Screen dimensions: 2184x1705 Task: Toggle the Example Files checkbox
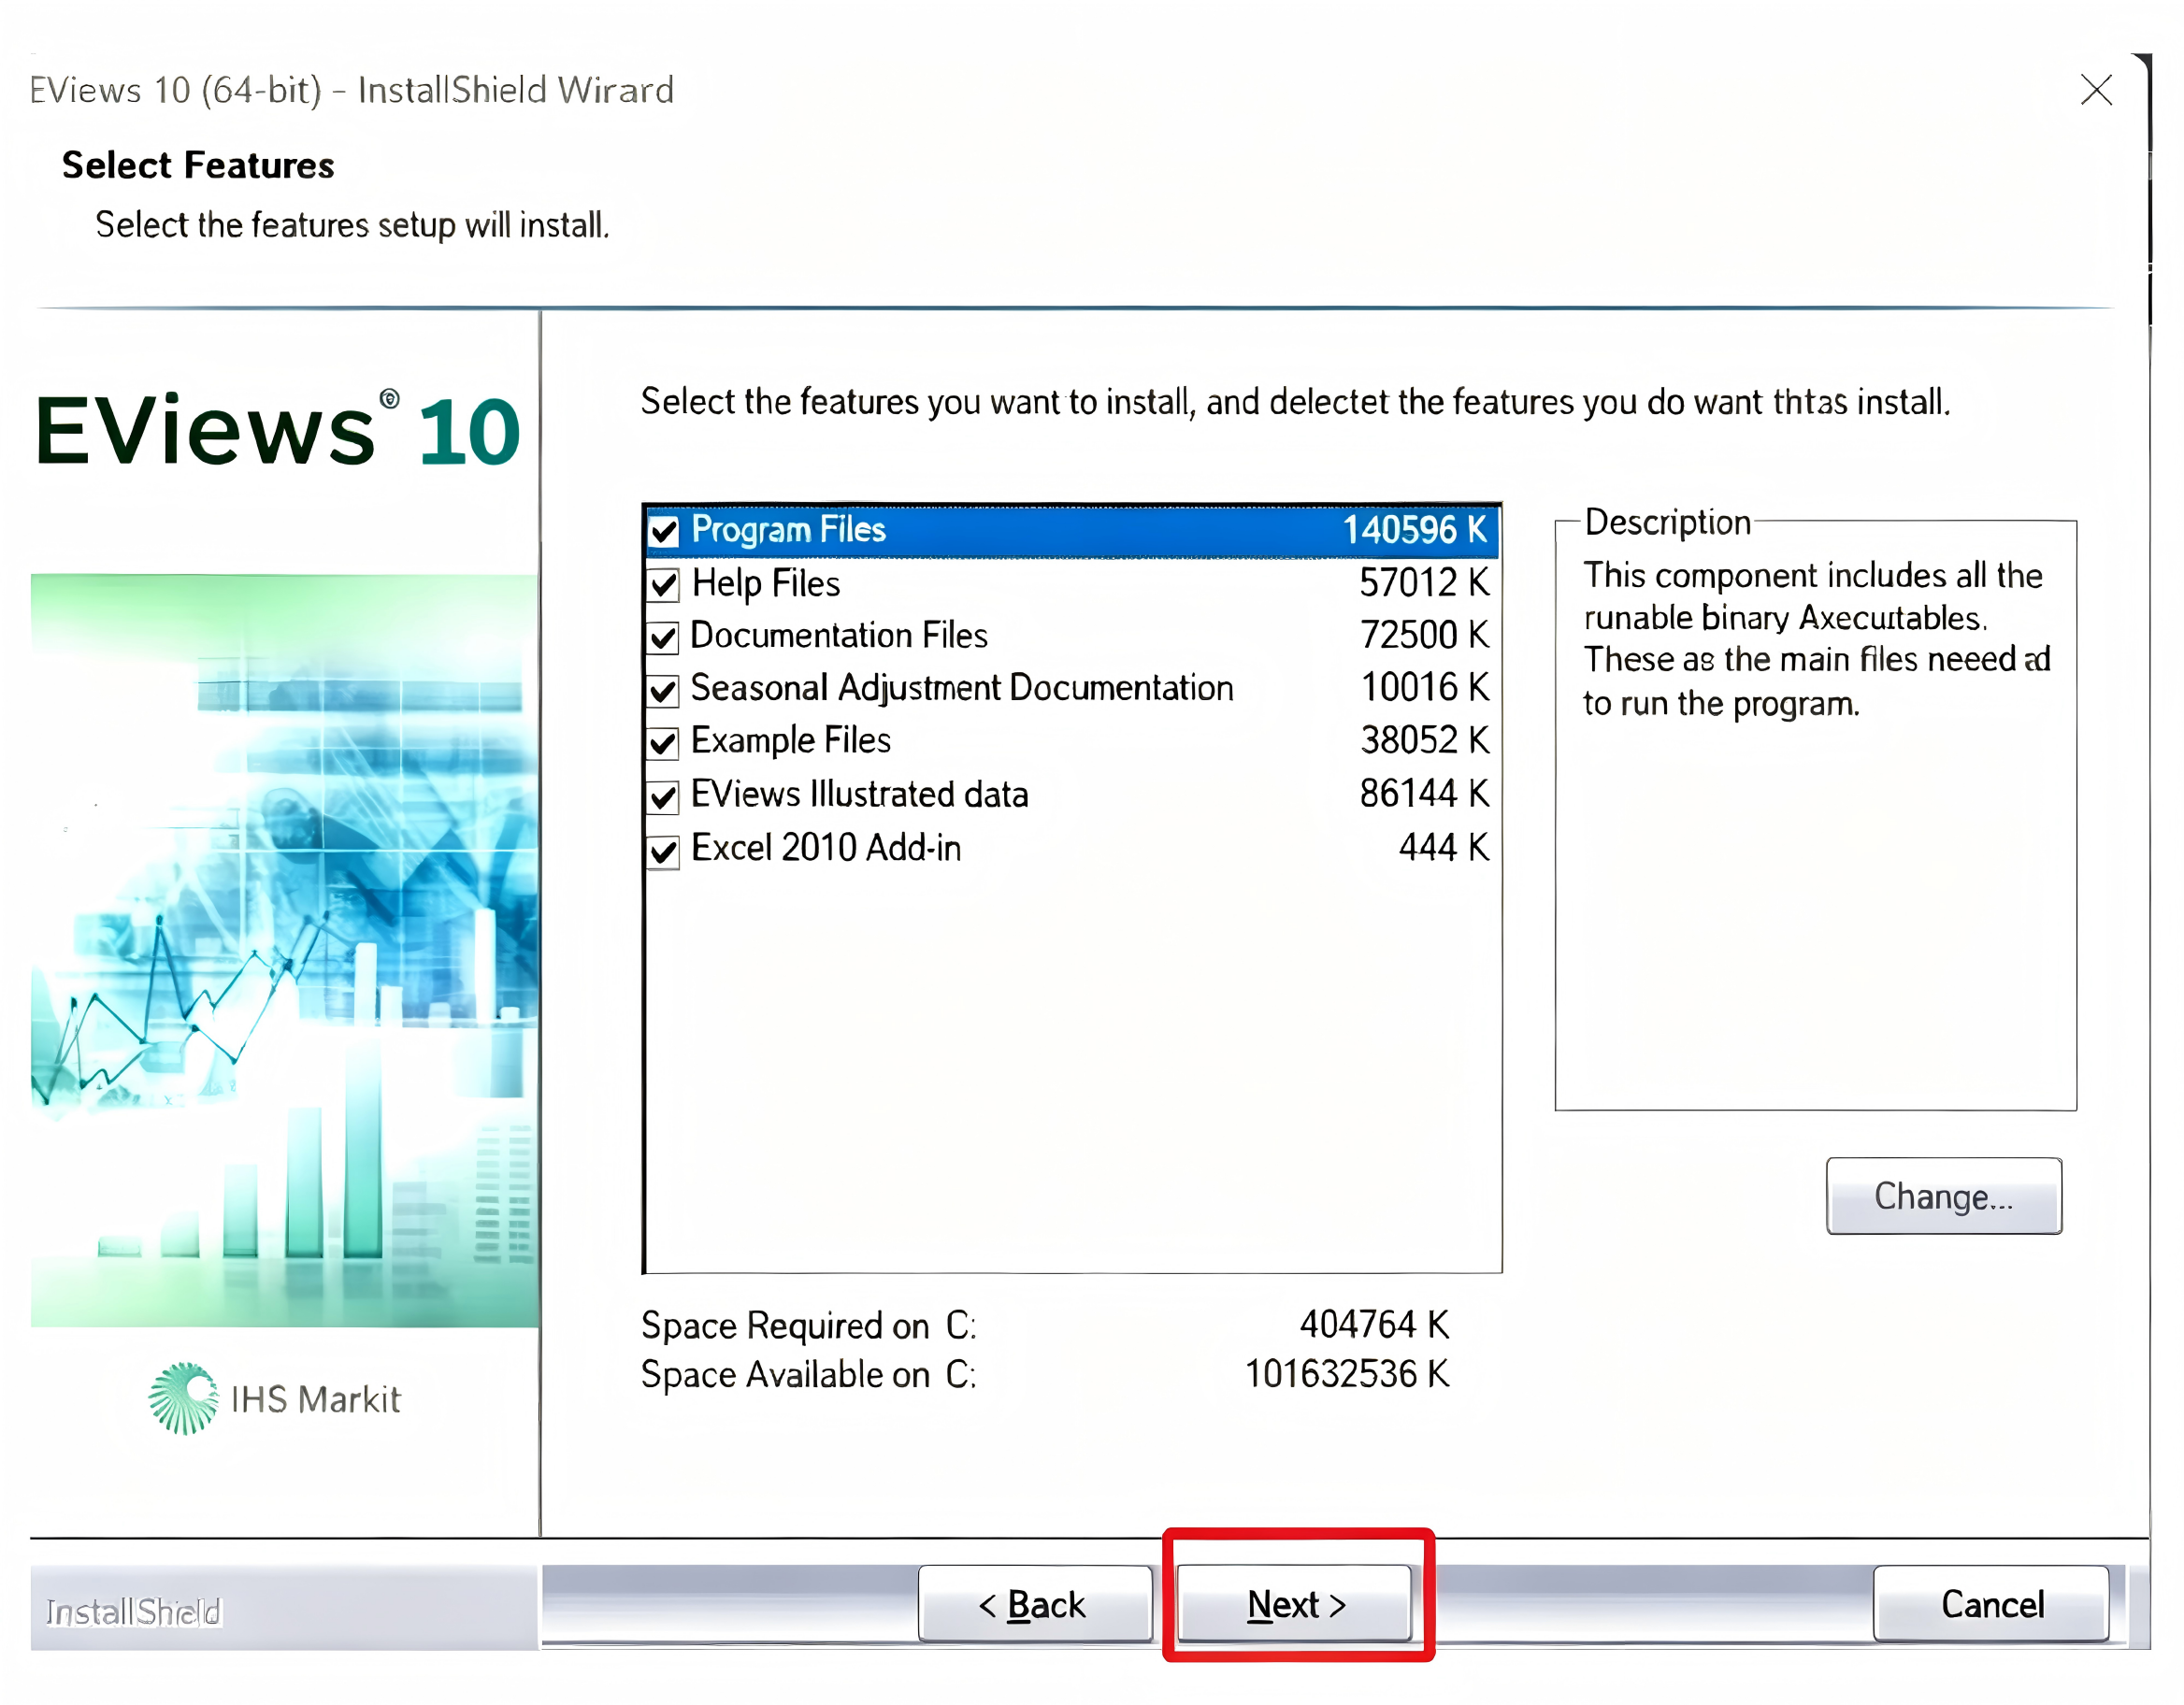click(664, 743)
